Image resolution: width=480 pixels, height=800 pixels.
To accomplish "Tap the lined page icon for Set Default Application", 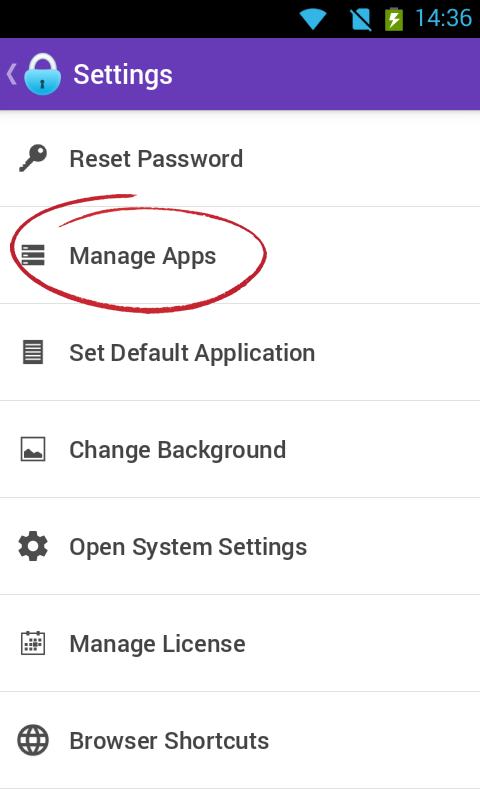I will (x=33, y=352).
